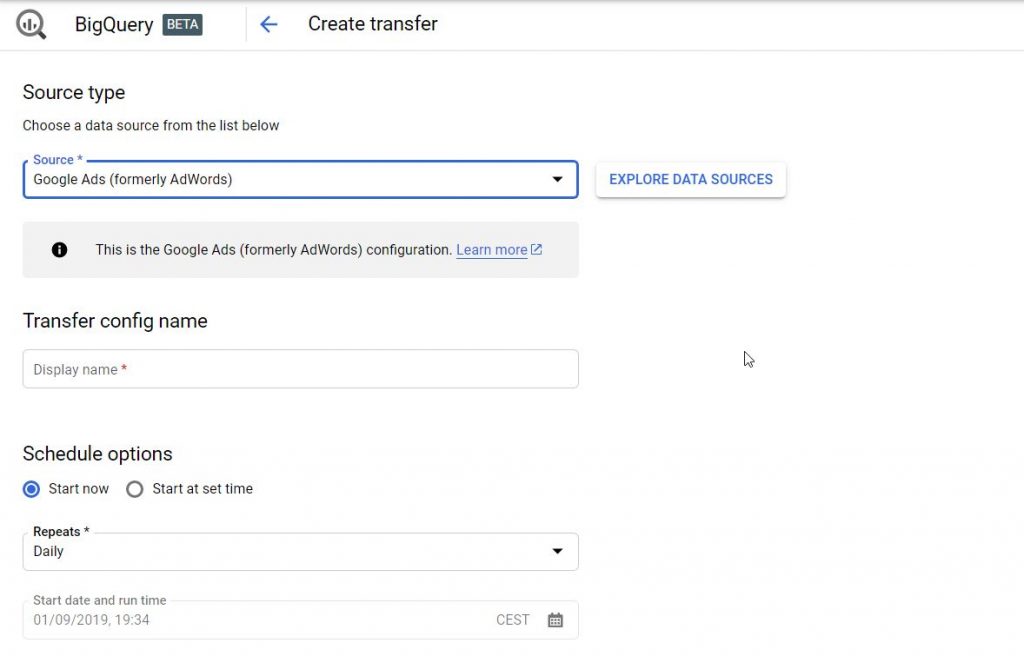Go back using the blue arrow

click(x=268, y=24)
